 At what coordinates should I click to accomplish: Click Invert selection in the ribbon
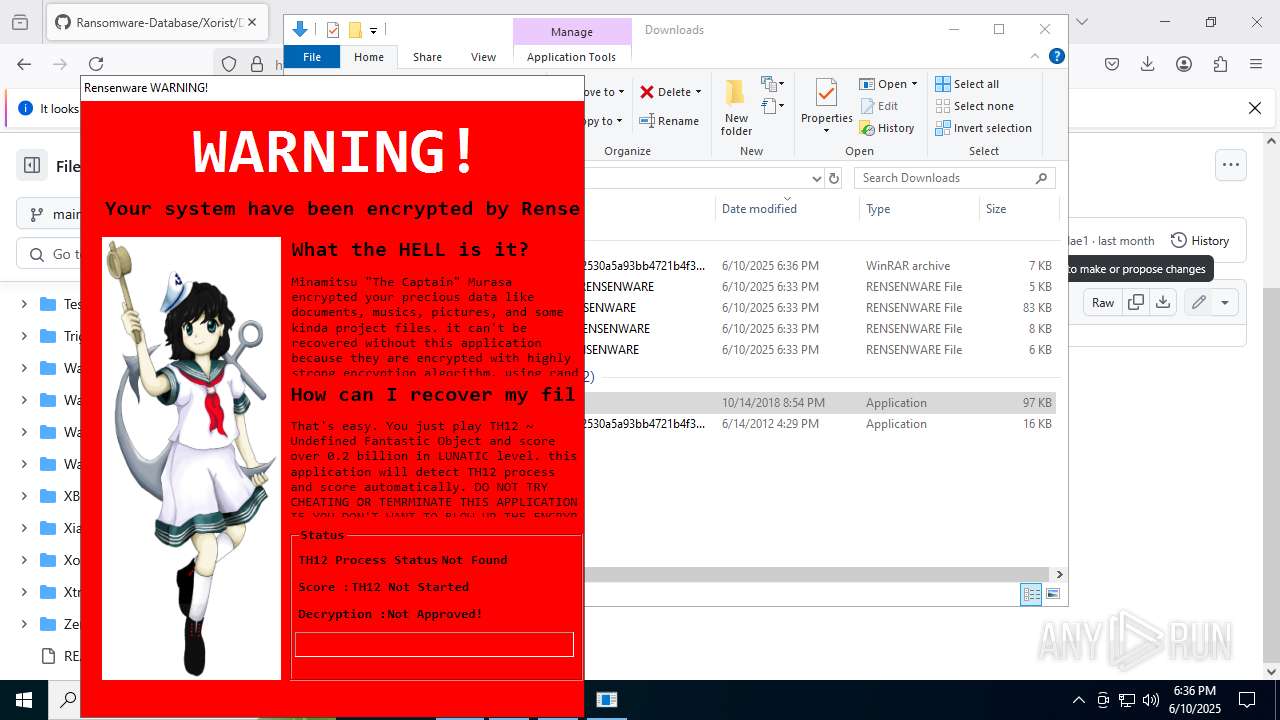983,128
